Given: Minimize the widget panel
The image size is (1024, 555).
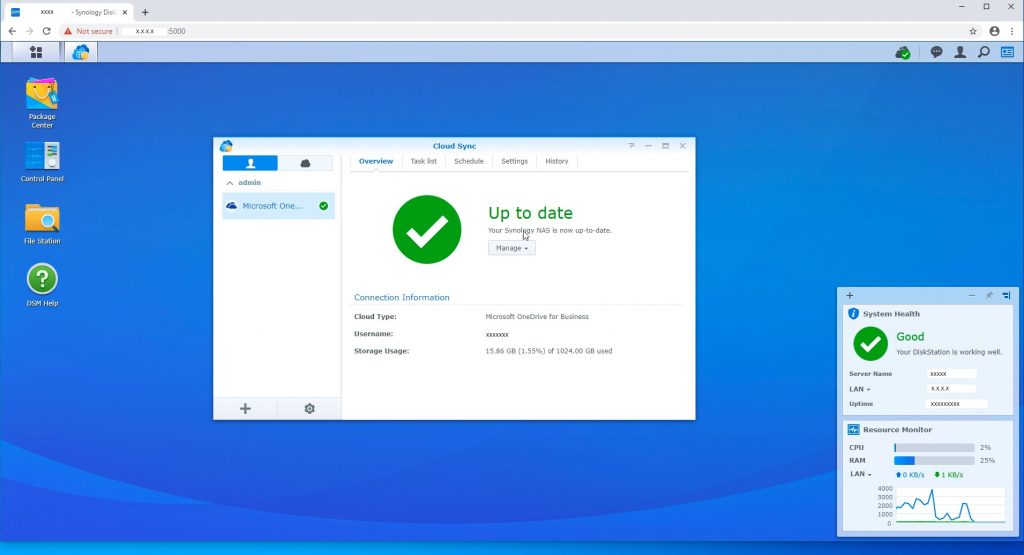Looking at the screenshot, I should pyautogui.click(x=972, y=295).
